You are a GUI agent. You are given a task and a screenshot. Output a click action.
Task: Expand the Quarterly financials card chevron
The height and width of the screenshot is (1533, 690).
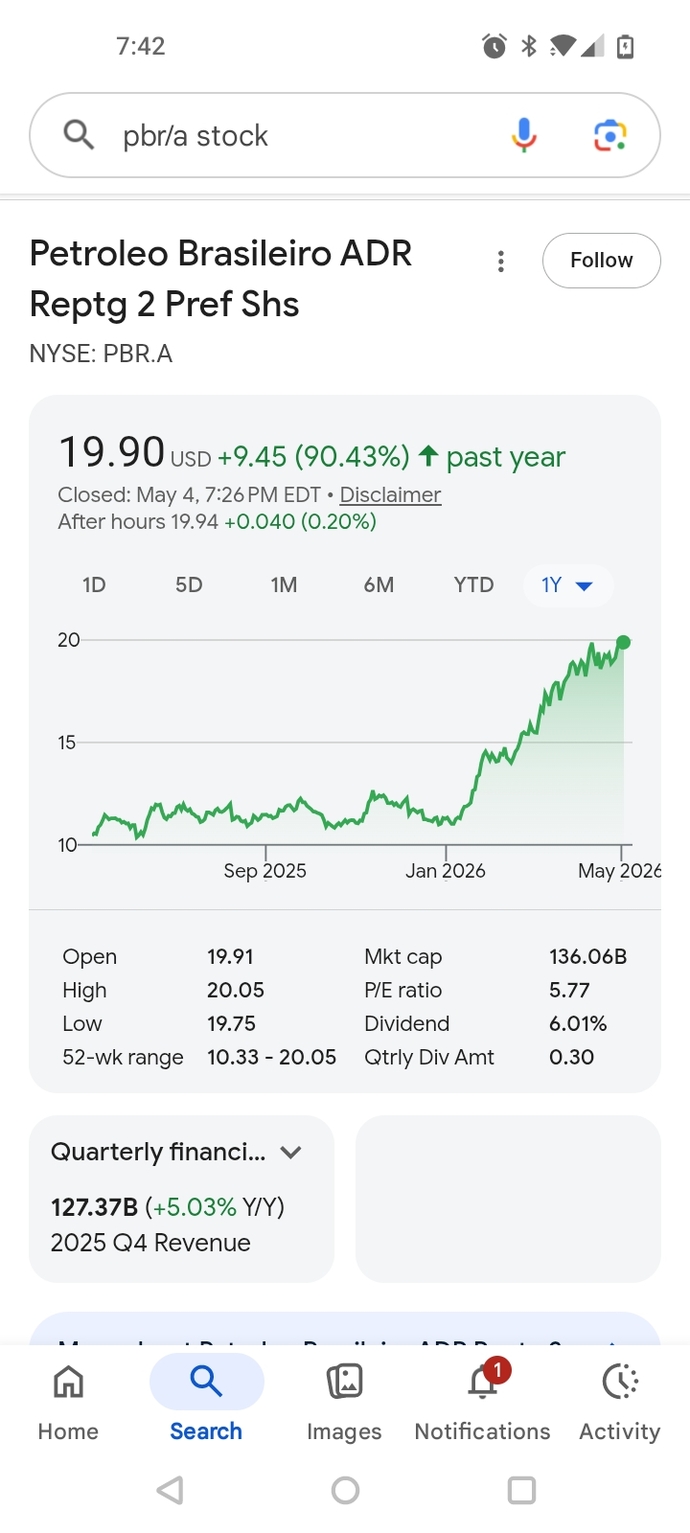click(291, 1152)
